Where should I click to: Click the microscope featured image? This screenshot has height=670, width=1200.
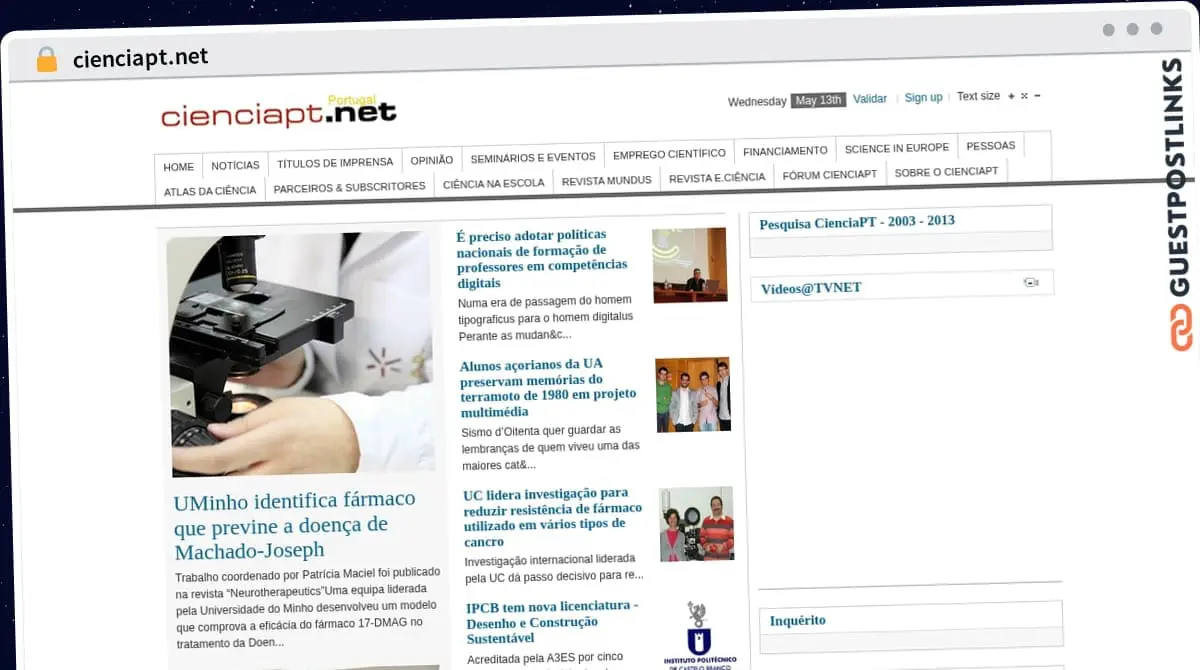[301, 353]
